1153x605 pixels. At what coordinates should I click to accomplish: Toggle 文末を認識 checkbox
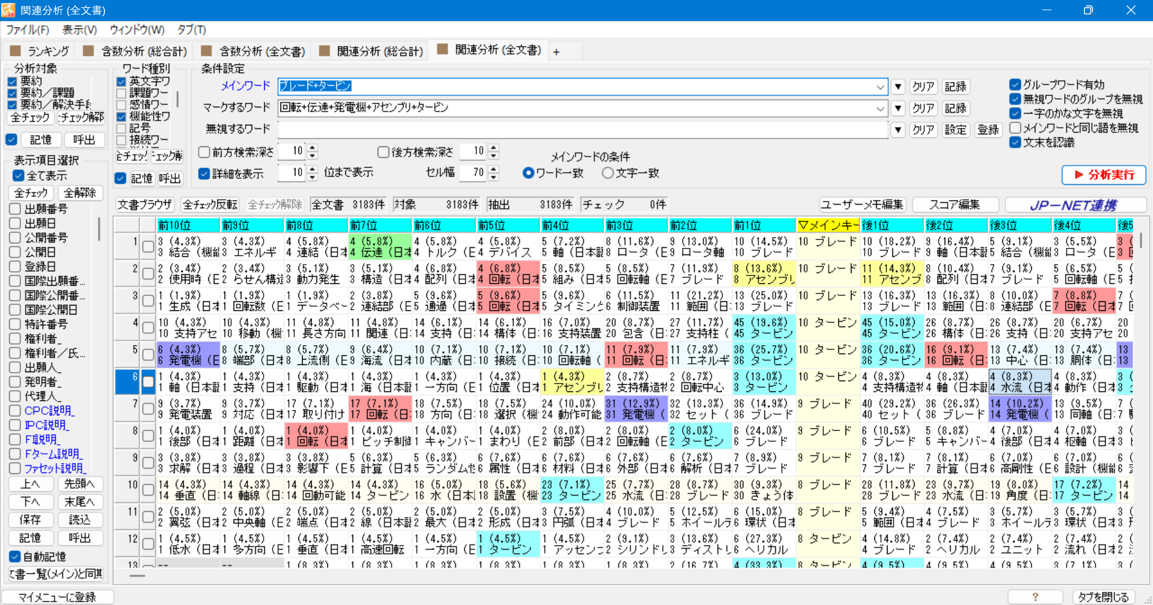[1015, 143]
